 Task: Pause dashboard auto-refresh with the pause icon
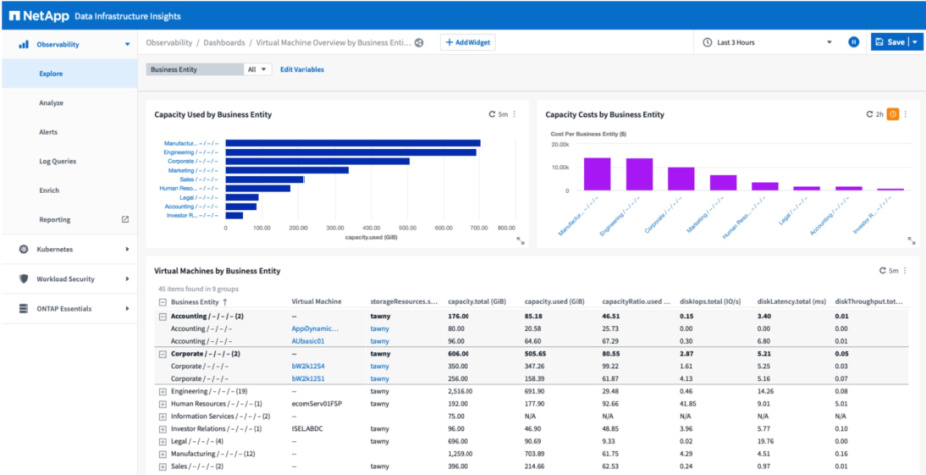(853, 42)
